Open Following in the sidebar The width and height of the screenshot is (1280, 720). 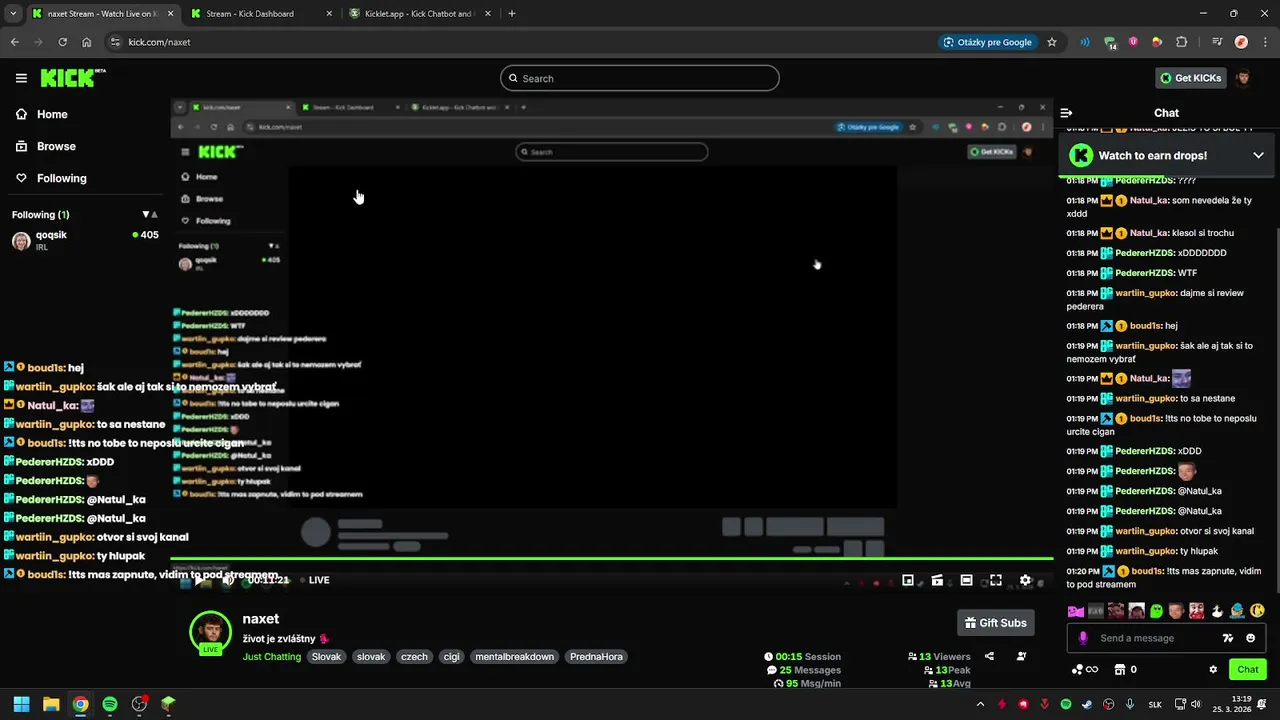tap(51, 178)
